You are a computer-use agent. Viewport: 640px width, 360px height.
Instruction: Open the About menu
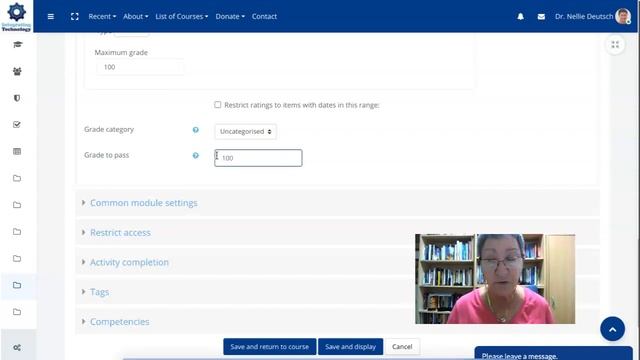coord(136,16)
